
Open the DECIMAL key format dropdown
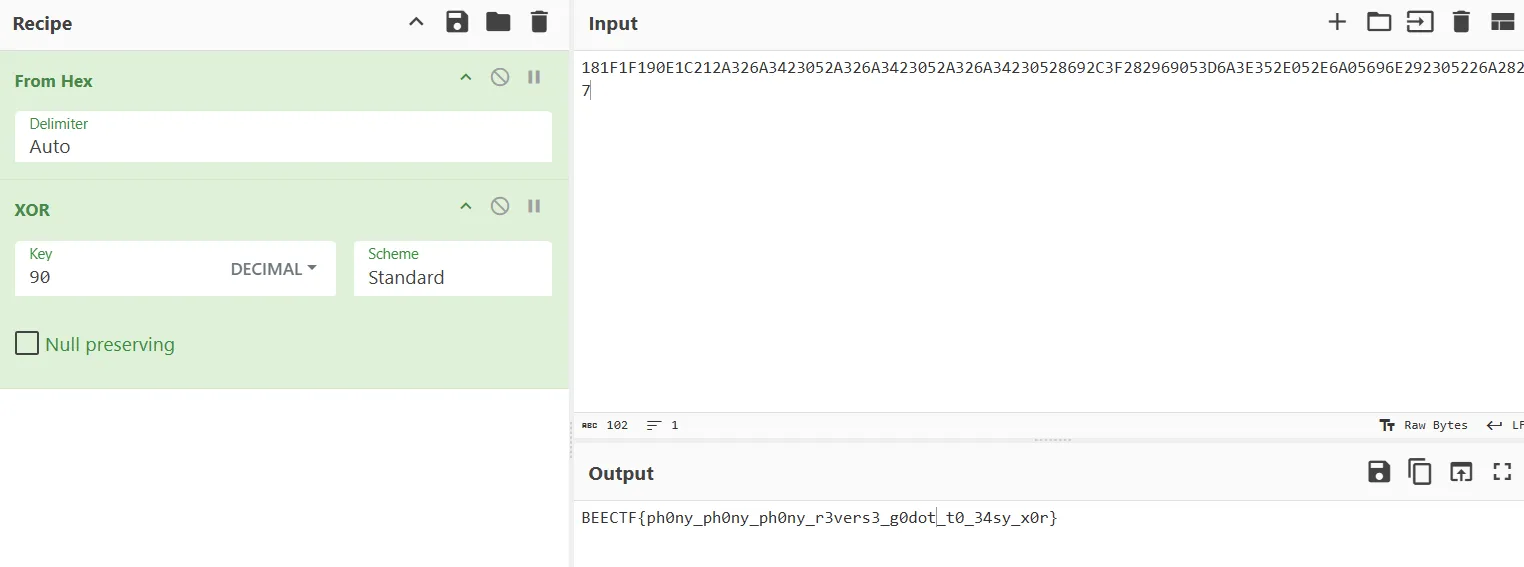273,269
